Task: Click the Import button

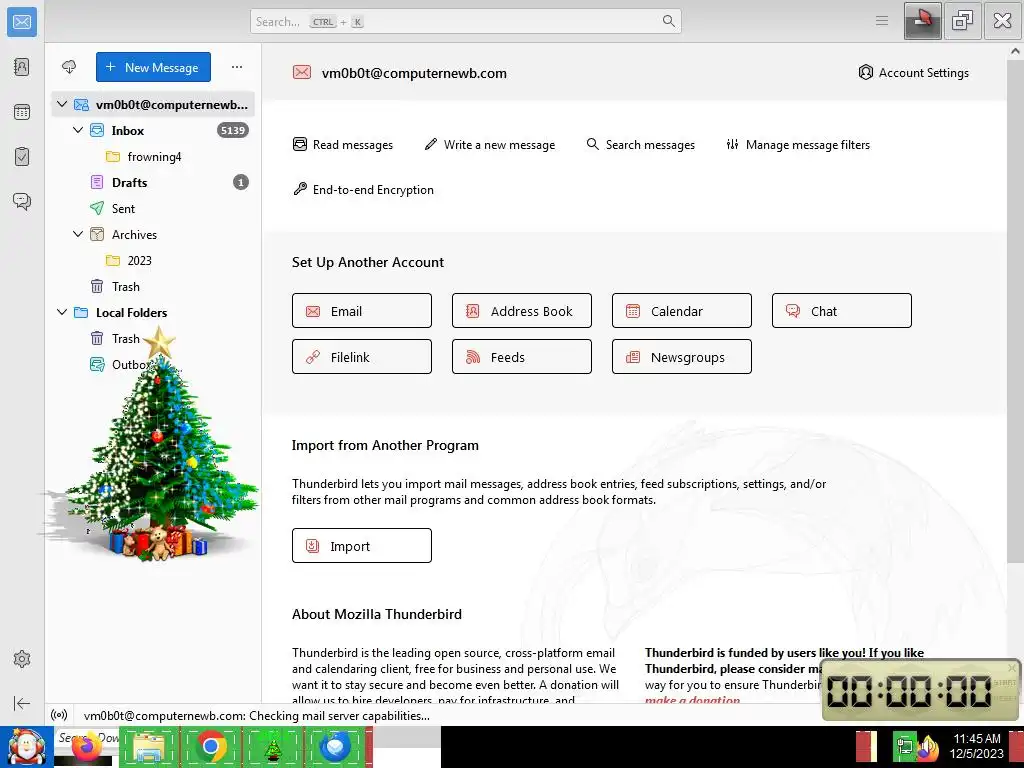Action: (362, 545)
